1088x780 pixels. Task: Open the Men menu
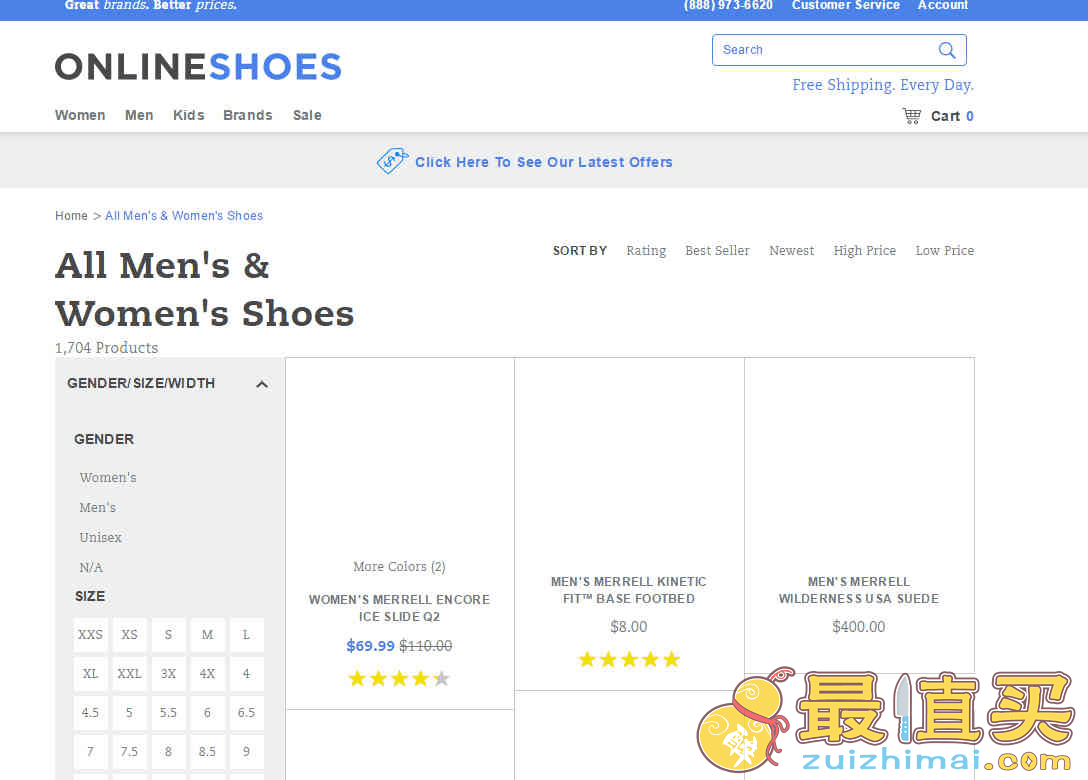(139, 115)
